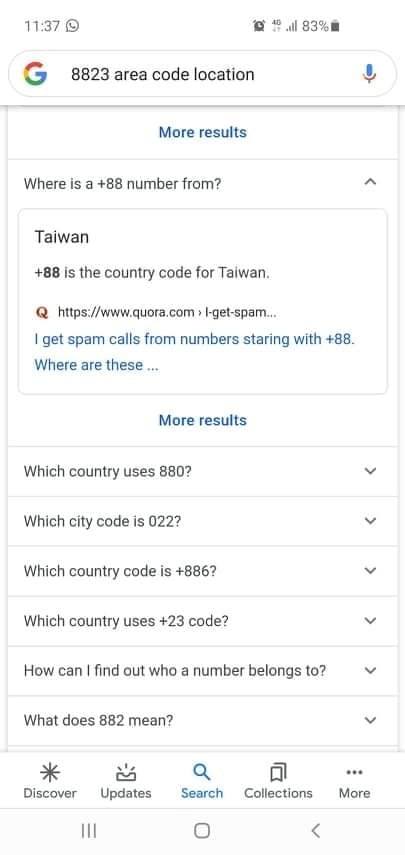
Task: Select the Search tab in bottom bar
Action: [202, 781]
